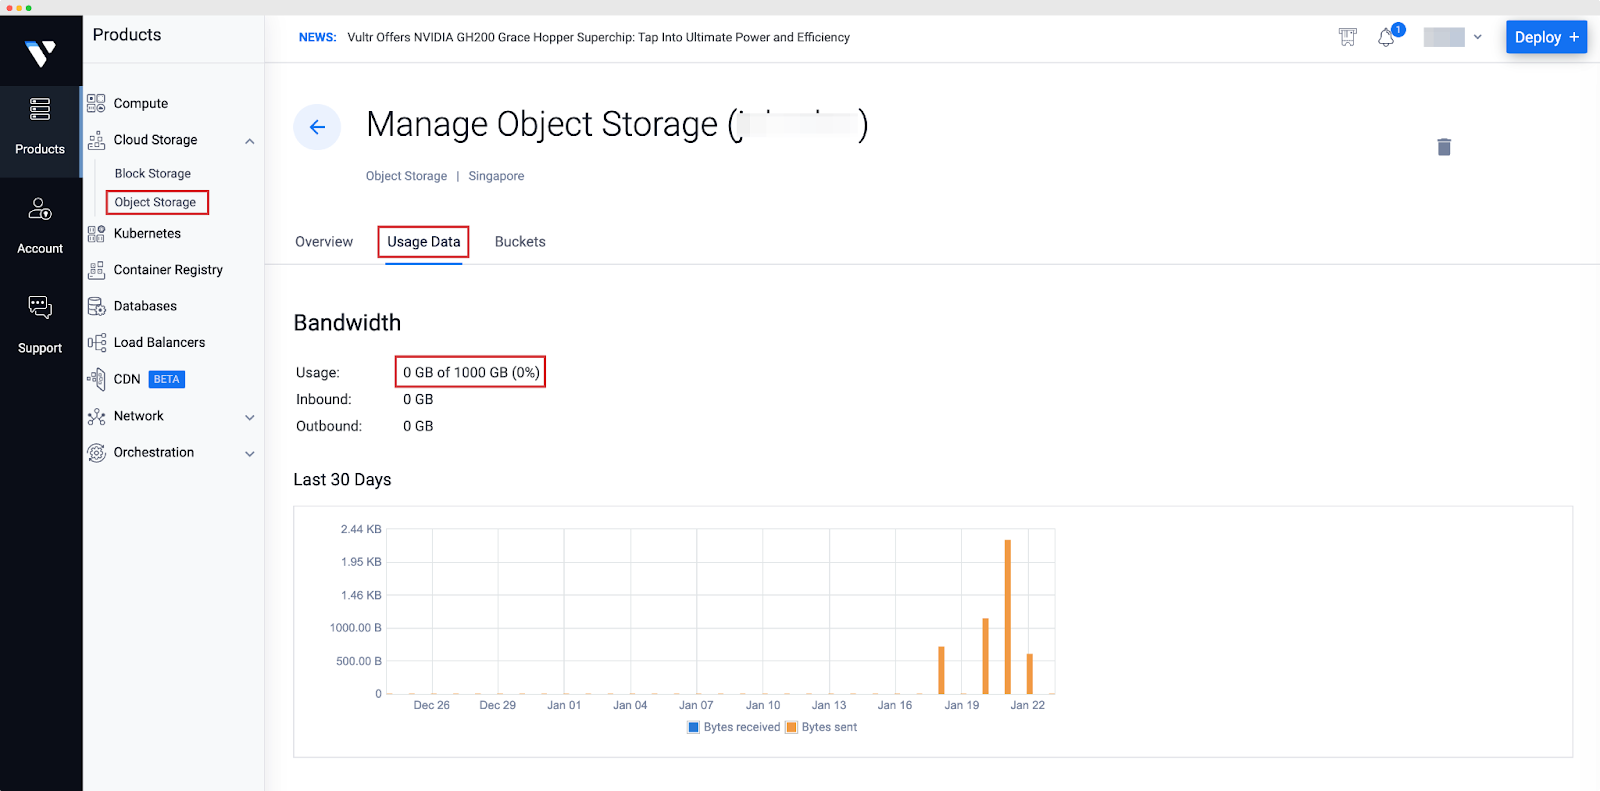Click the Inbound label

(x=324, y=399)
